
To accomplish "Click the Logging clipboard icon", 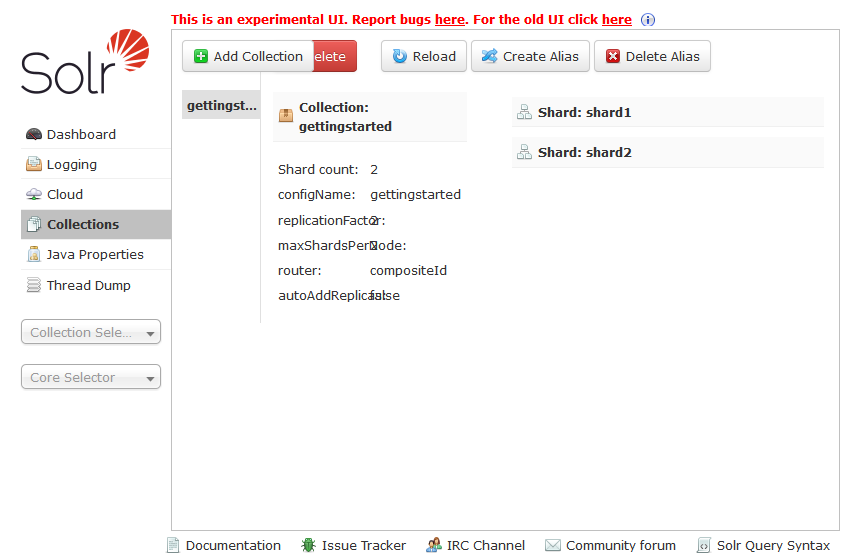I will [x=34, y=164].
